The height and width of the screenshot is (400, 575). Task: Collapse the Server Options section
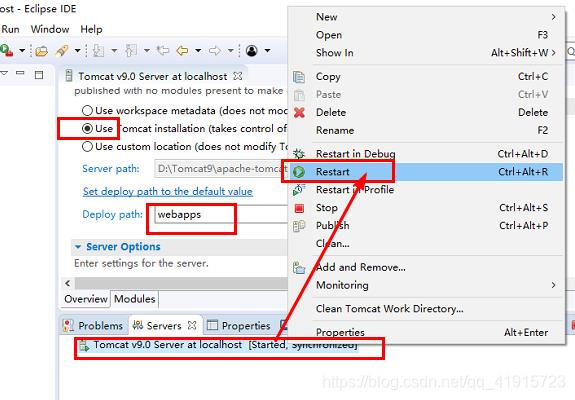[x=78, y=247]
